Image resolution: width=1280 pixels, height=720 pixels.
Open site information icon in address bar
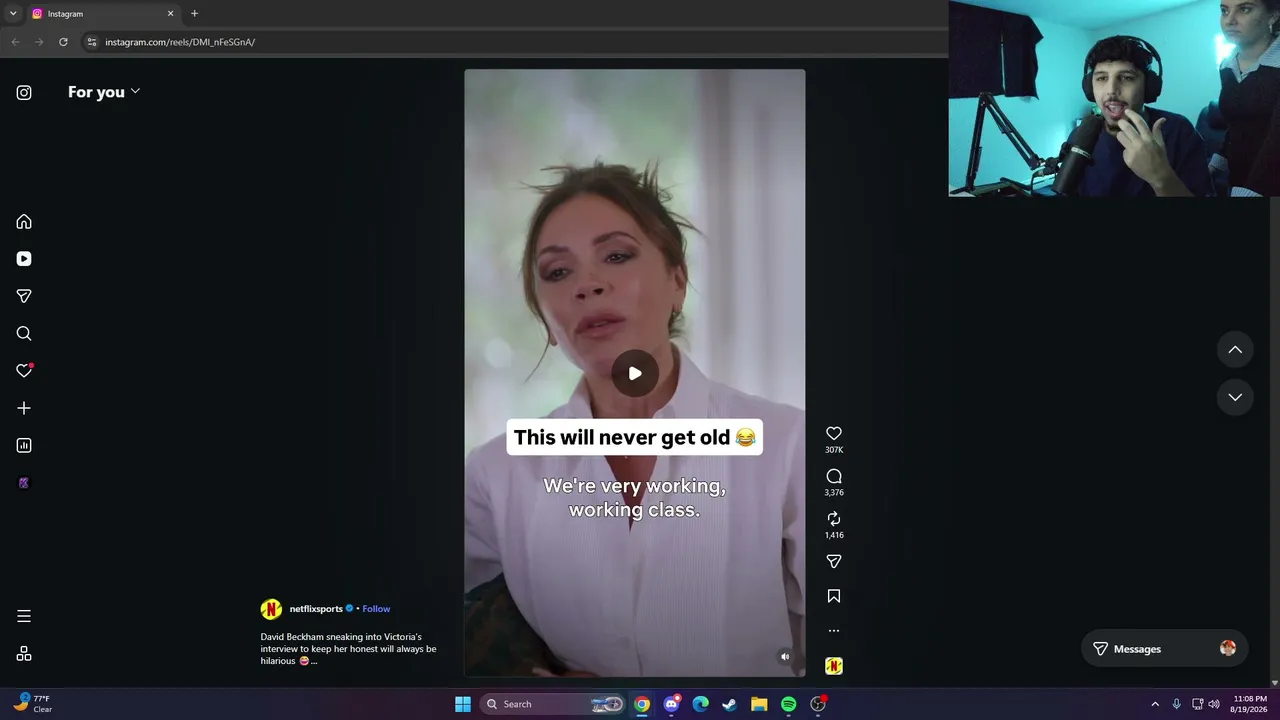point(91,42)
